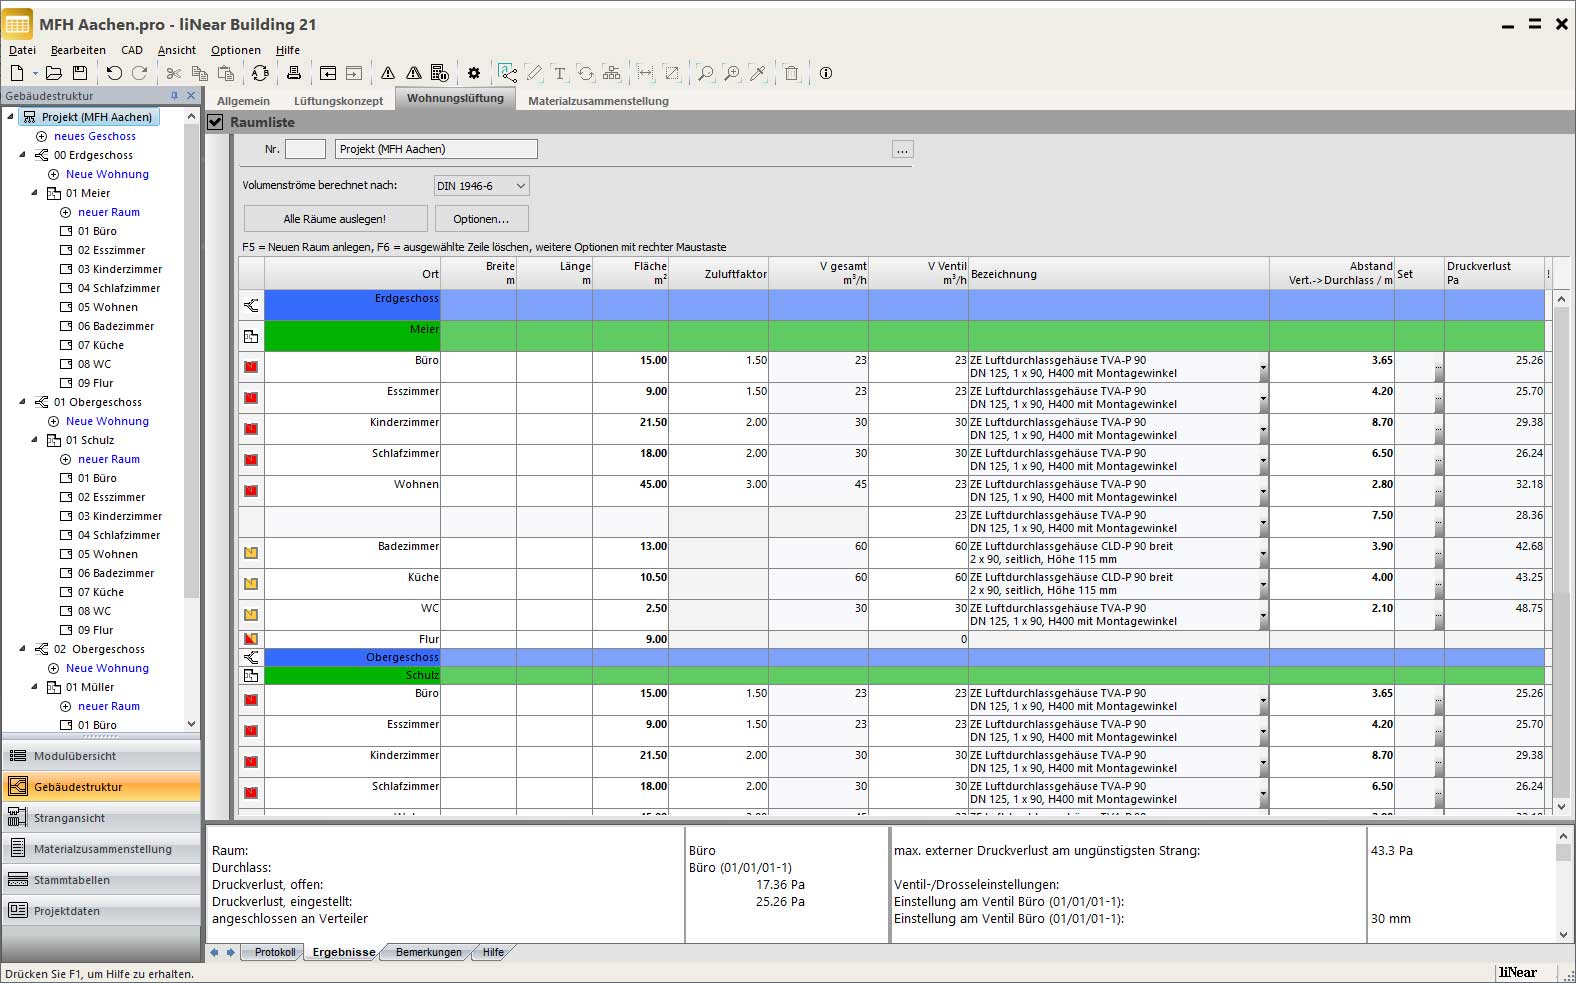Switch to the Lüftungskonzept tab
This screenshot has height=983, width=1576.
[338, 101]
